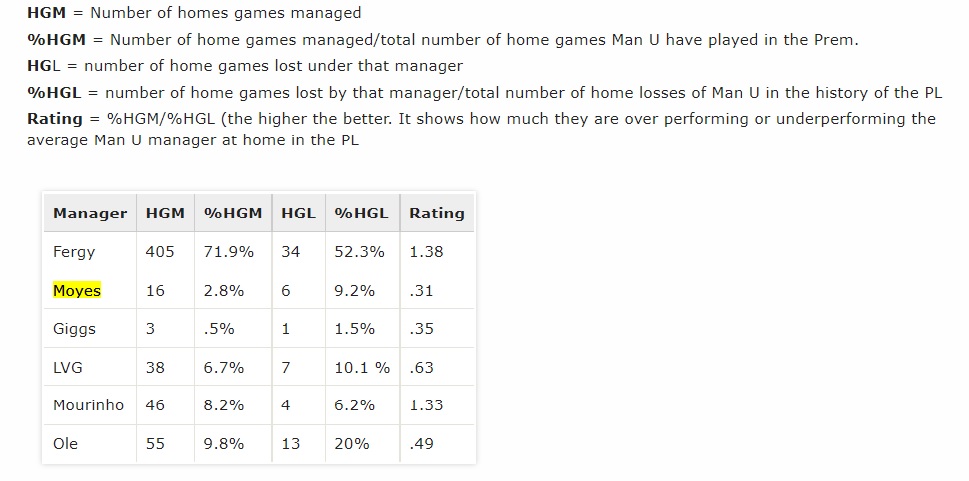This screenshot has height=481, width=969.
Task: Click the bold Rating definition term
Action: tap(54, 119)
